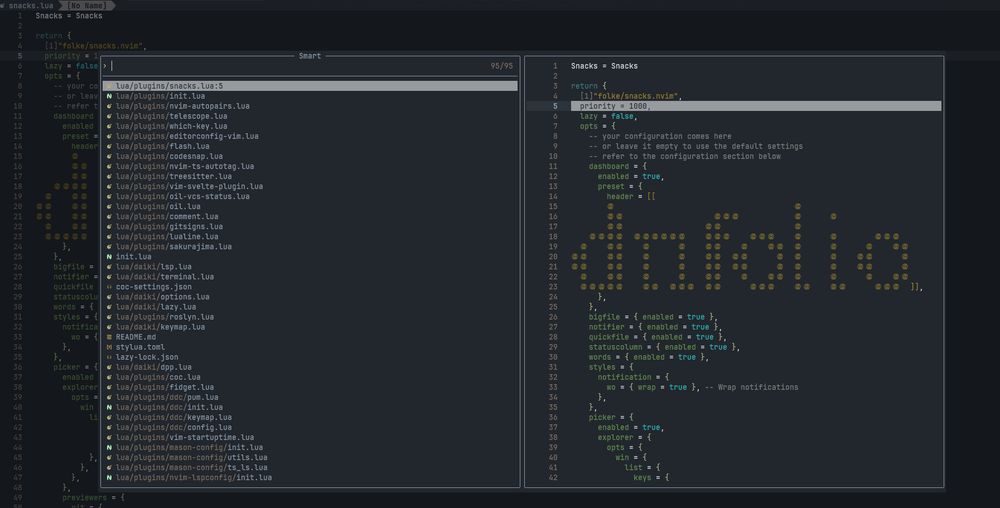Screen dimensions: 1000x508
Task: Select lua/plugins/which-key.lua entry
Action: 171,126
